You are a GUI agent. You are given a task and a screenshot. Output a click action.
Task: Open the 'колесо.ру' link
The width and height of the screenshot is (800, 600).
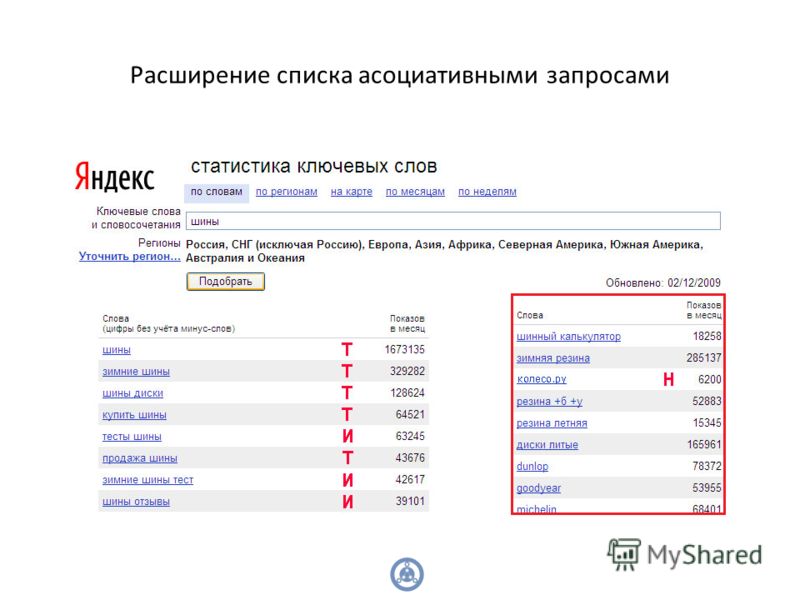click(541, 380)
